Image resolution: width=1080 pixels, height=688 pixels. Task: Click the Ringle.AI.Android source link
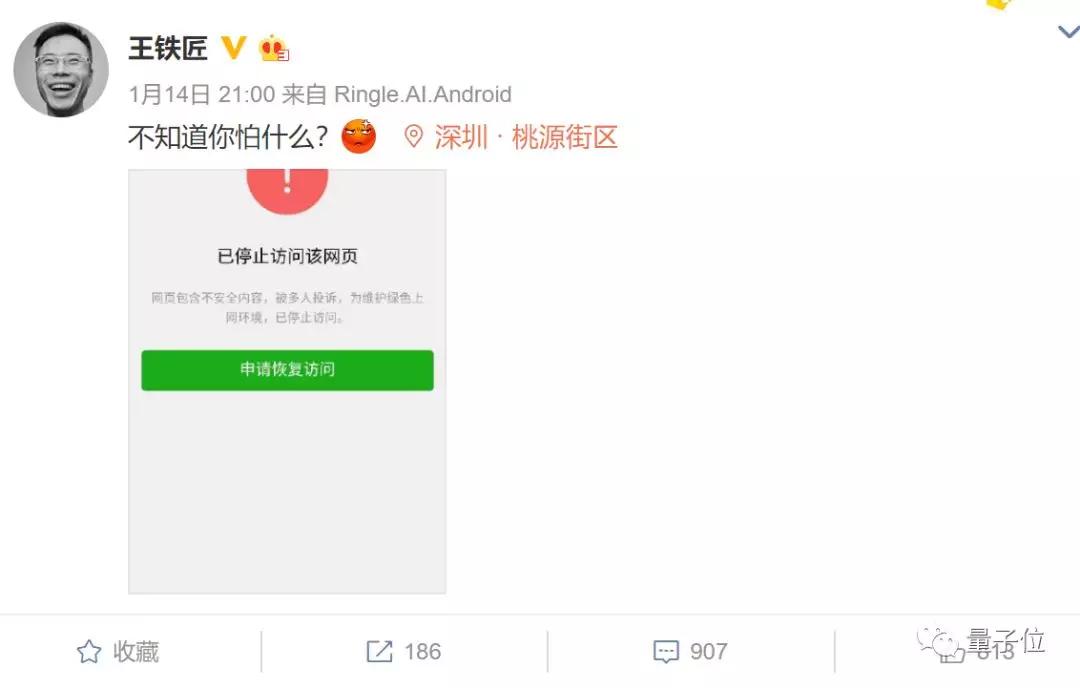(x=423, y=94)
